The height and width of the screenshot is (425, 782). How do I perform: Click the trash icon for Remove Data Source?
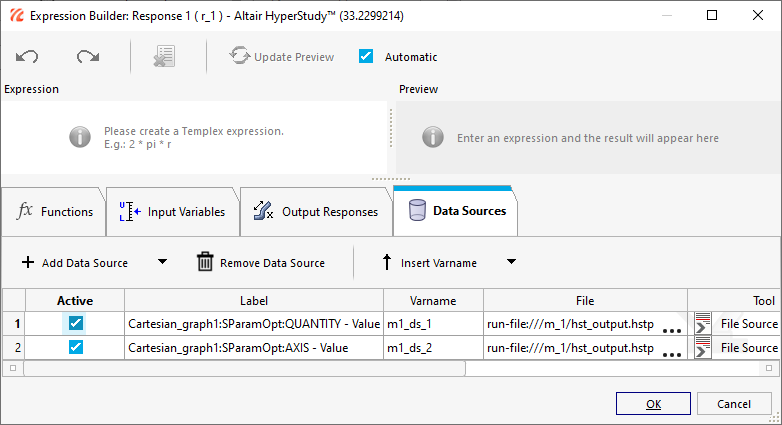tap(205, 263)
